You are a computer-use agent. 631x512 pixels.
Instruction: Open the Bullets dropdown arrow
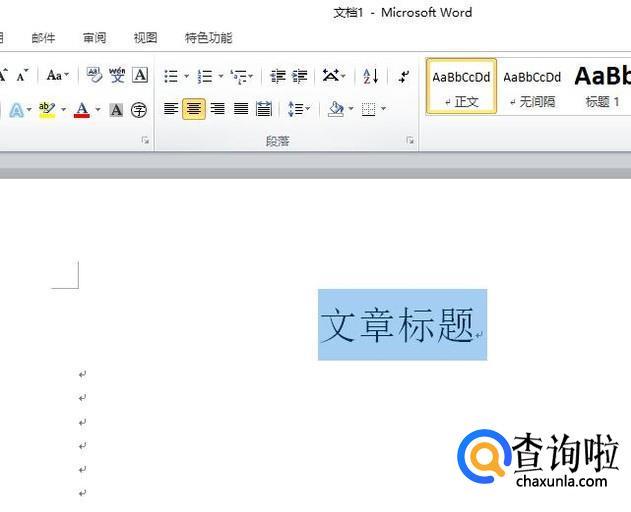[x=186, y=76]
